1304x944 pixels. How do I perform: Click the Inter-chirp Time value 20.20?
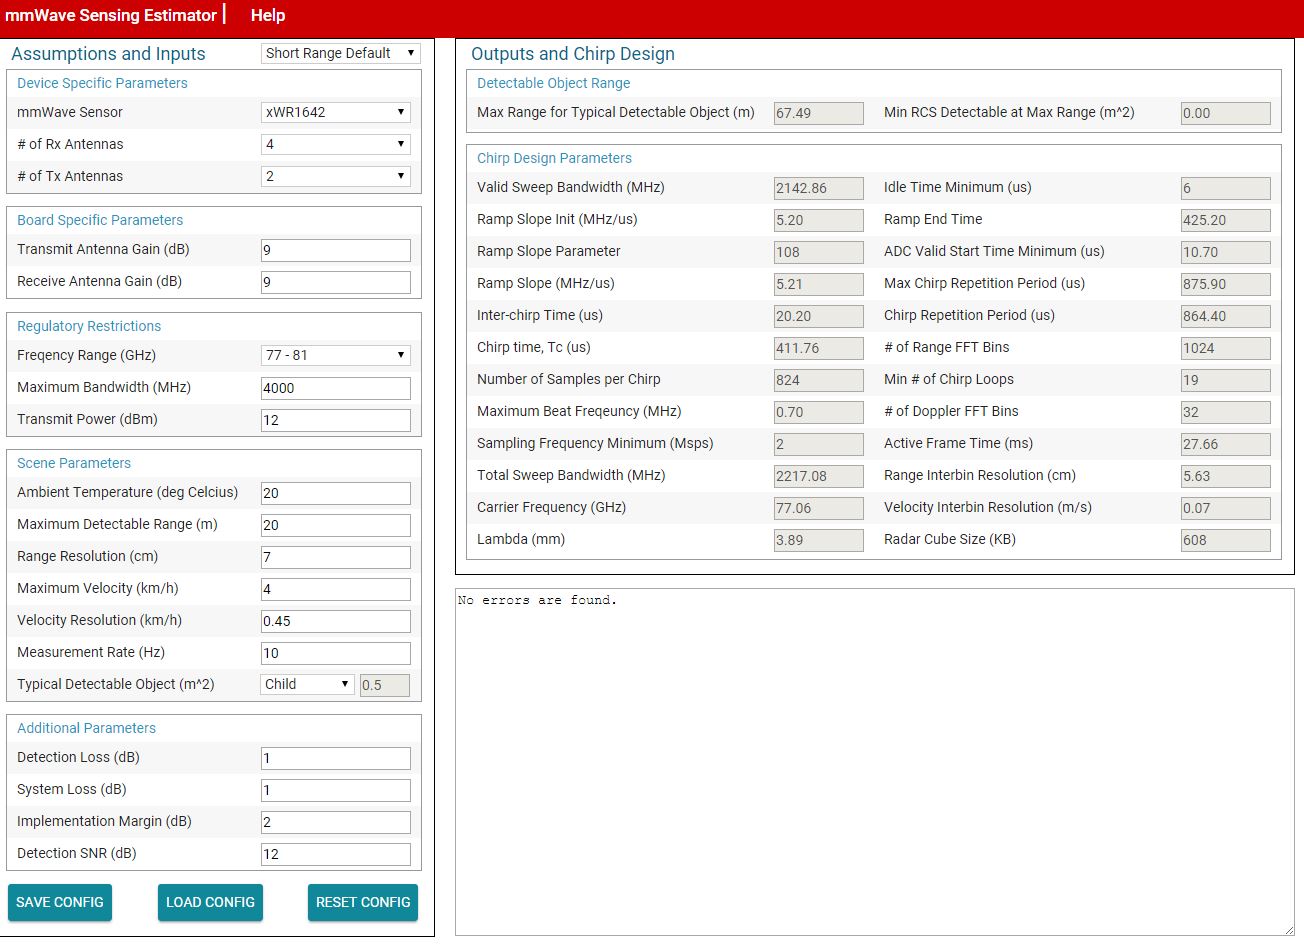[x=819, y=316]
